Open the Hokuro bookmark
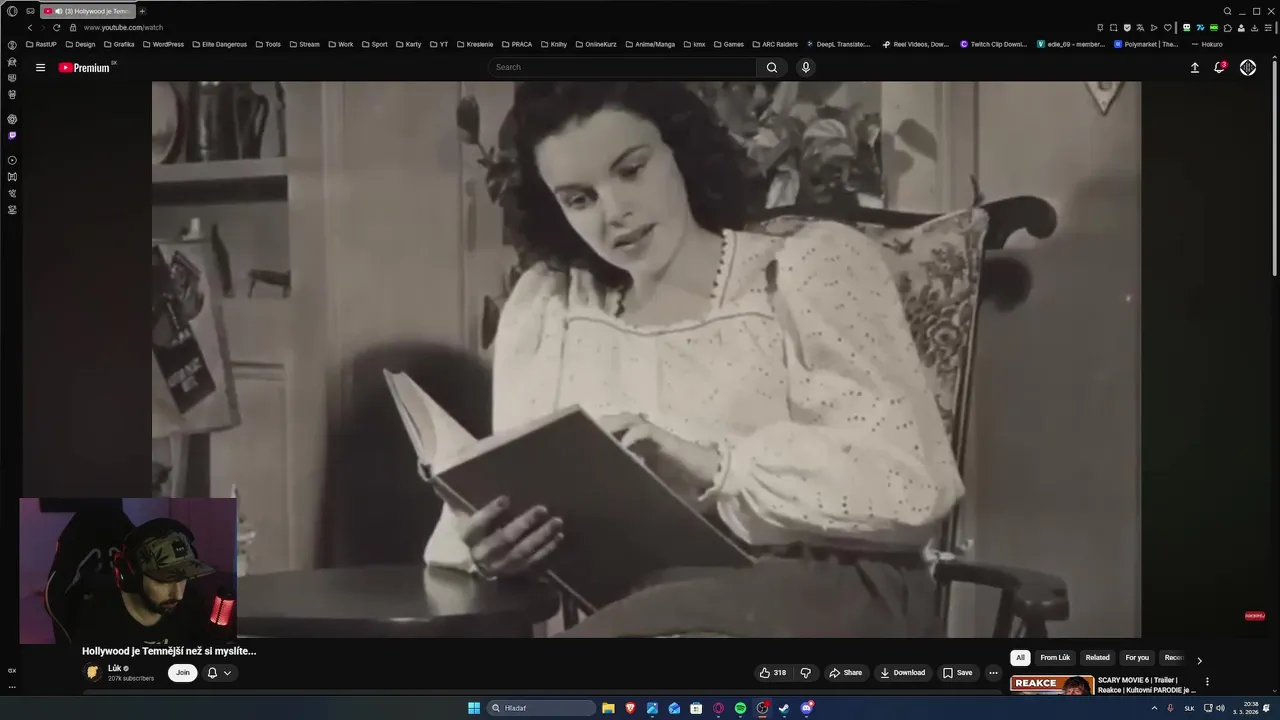 point(1207,44)
